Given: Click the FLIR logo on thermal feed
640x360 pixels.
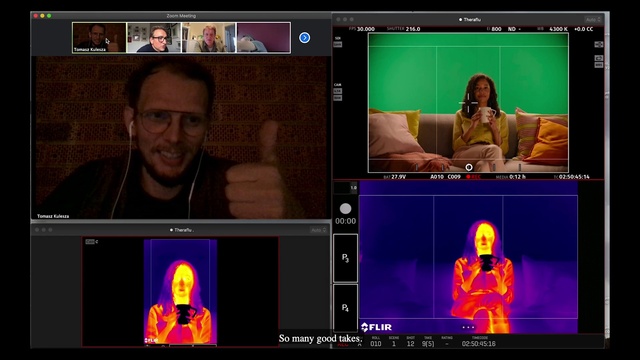Looking at the screenshot, I should [x=376, y=327].
